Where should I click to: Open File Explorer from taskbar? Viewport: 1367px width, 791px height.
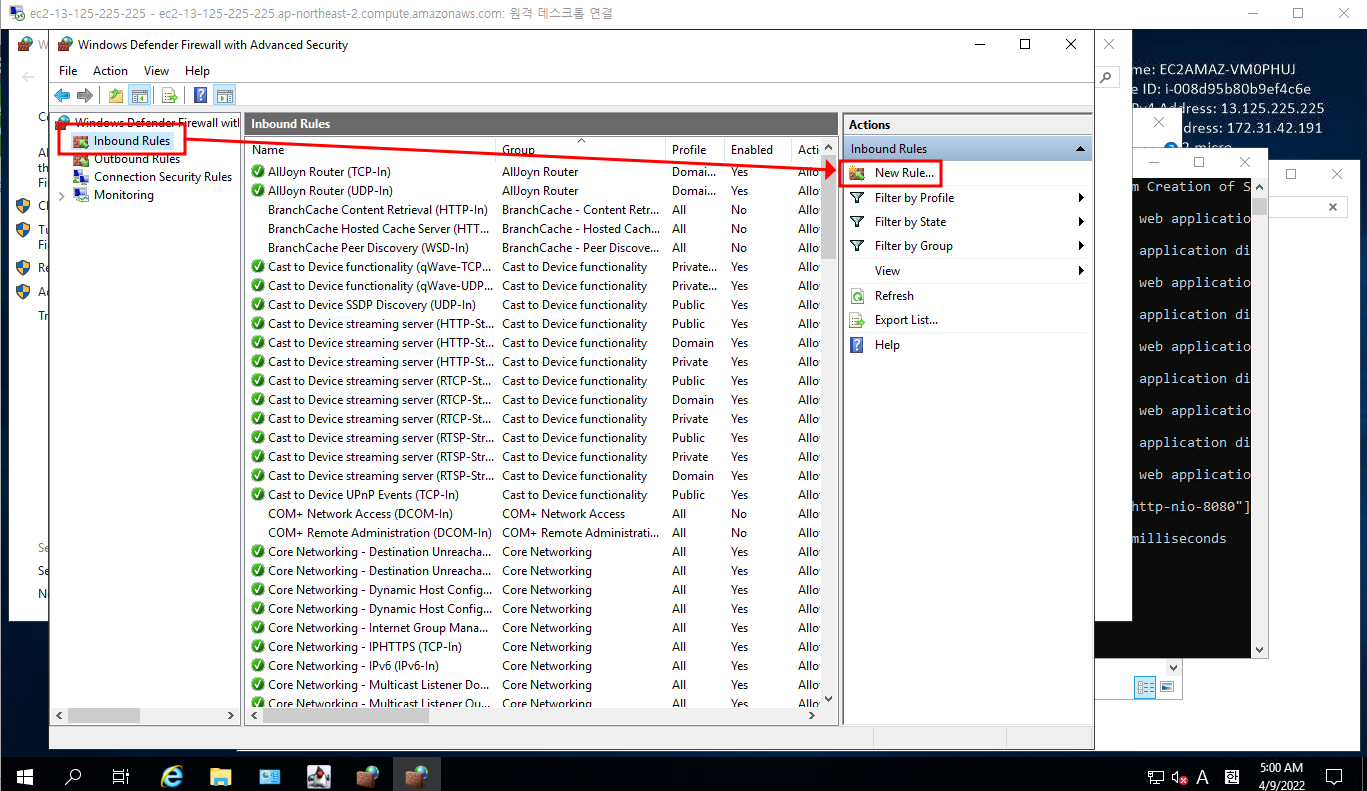tap(220, 775)
